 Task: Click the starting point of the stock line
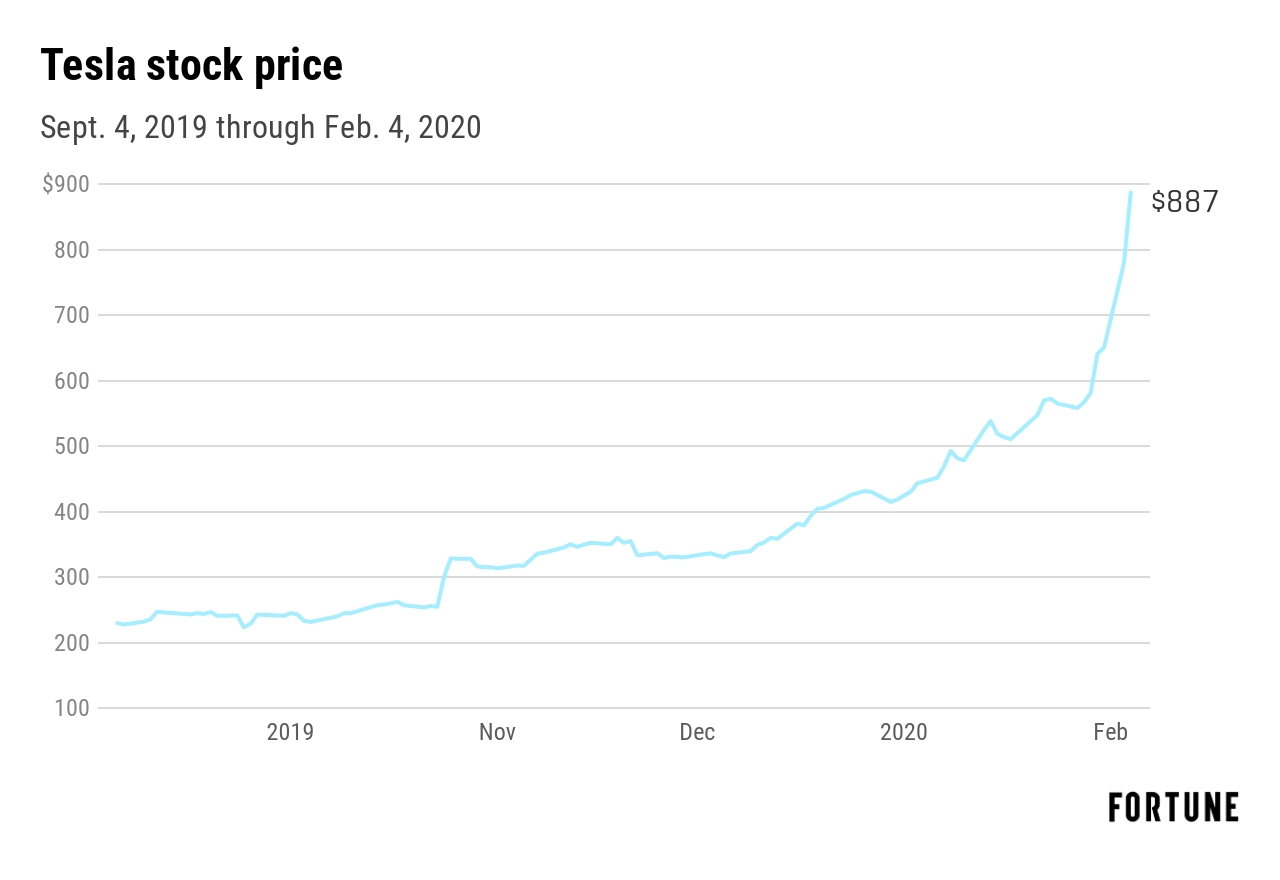tap(117, 623)
